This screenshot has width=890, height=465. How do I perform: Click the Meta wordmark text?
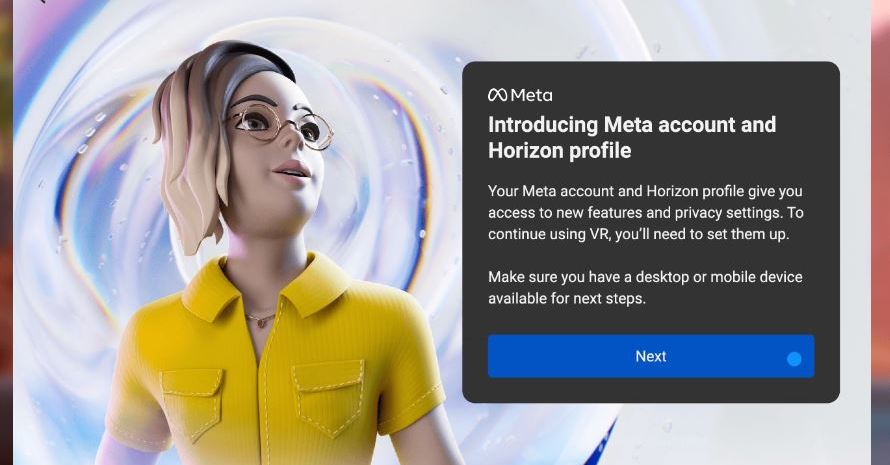pos(531,95)
